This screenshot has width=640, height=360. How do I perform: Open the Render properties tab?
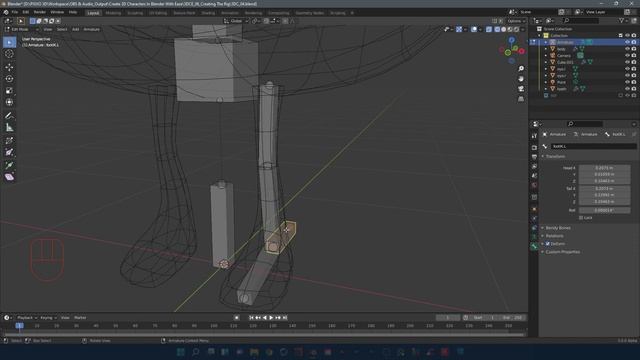534,147
